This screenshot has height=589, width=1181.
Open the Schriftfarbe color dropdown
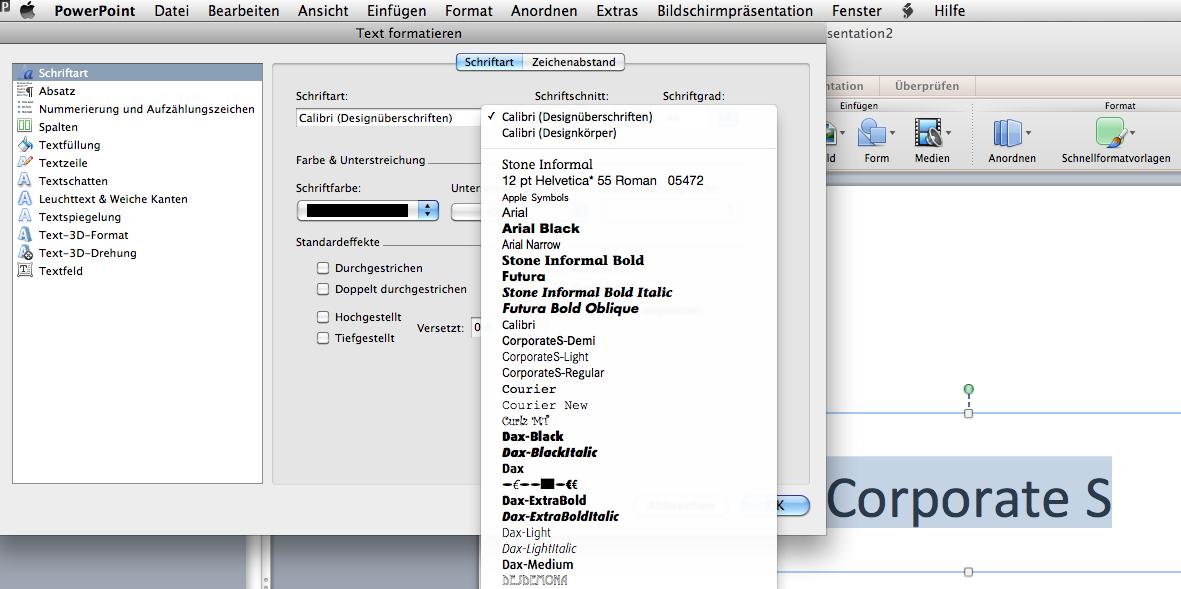[x=368, y=211]
